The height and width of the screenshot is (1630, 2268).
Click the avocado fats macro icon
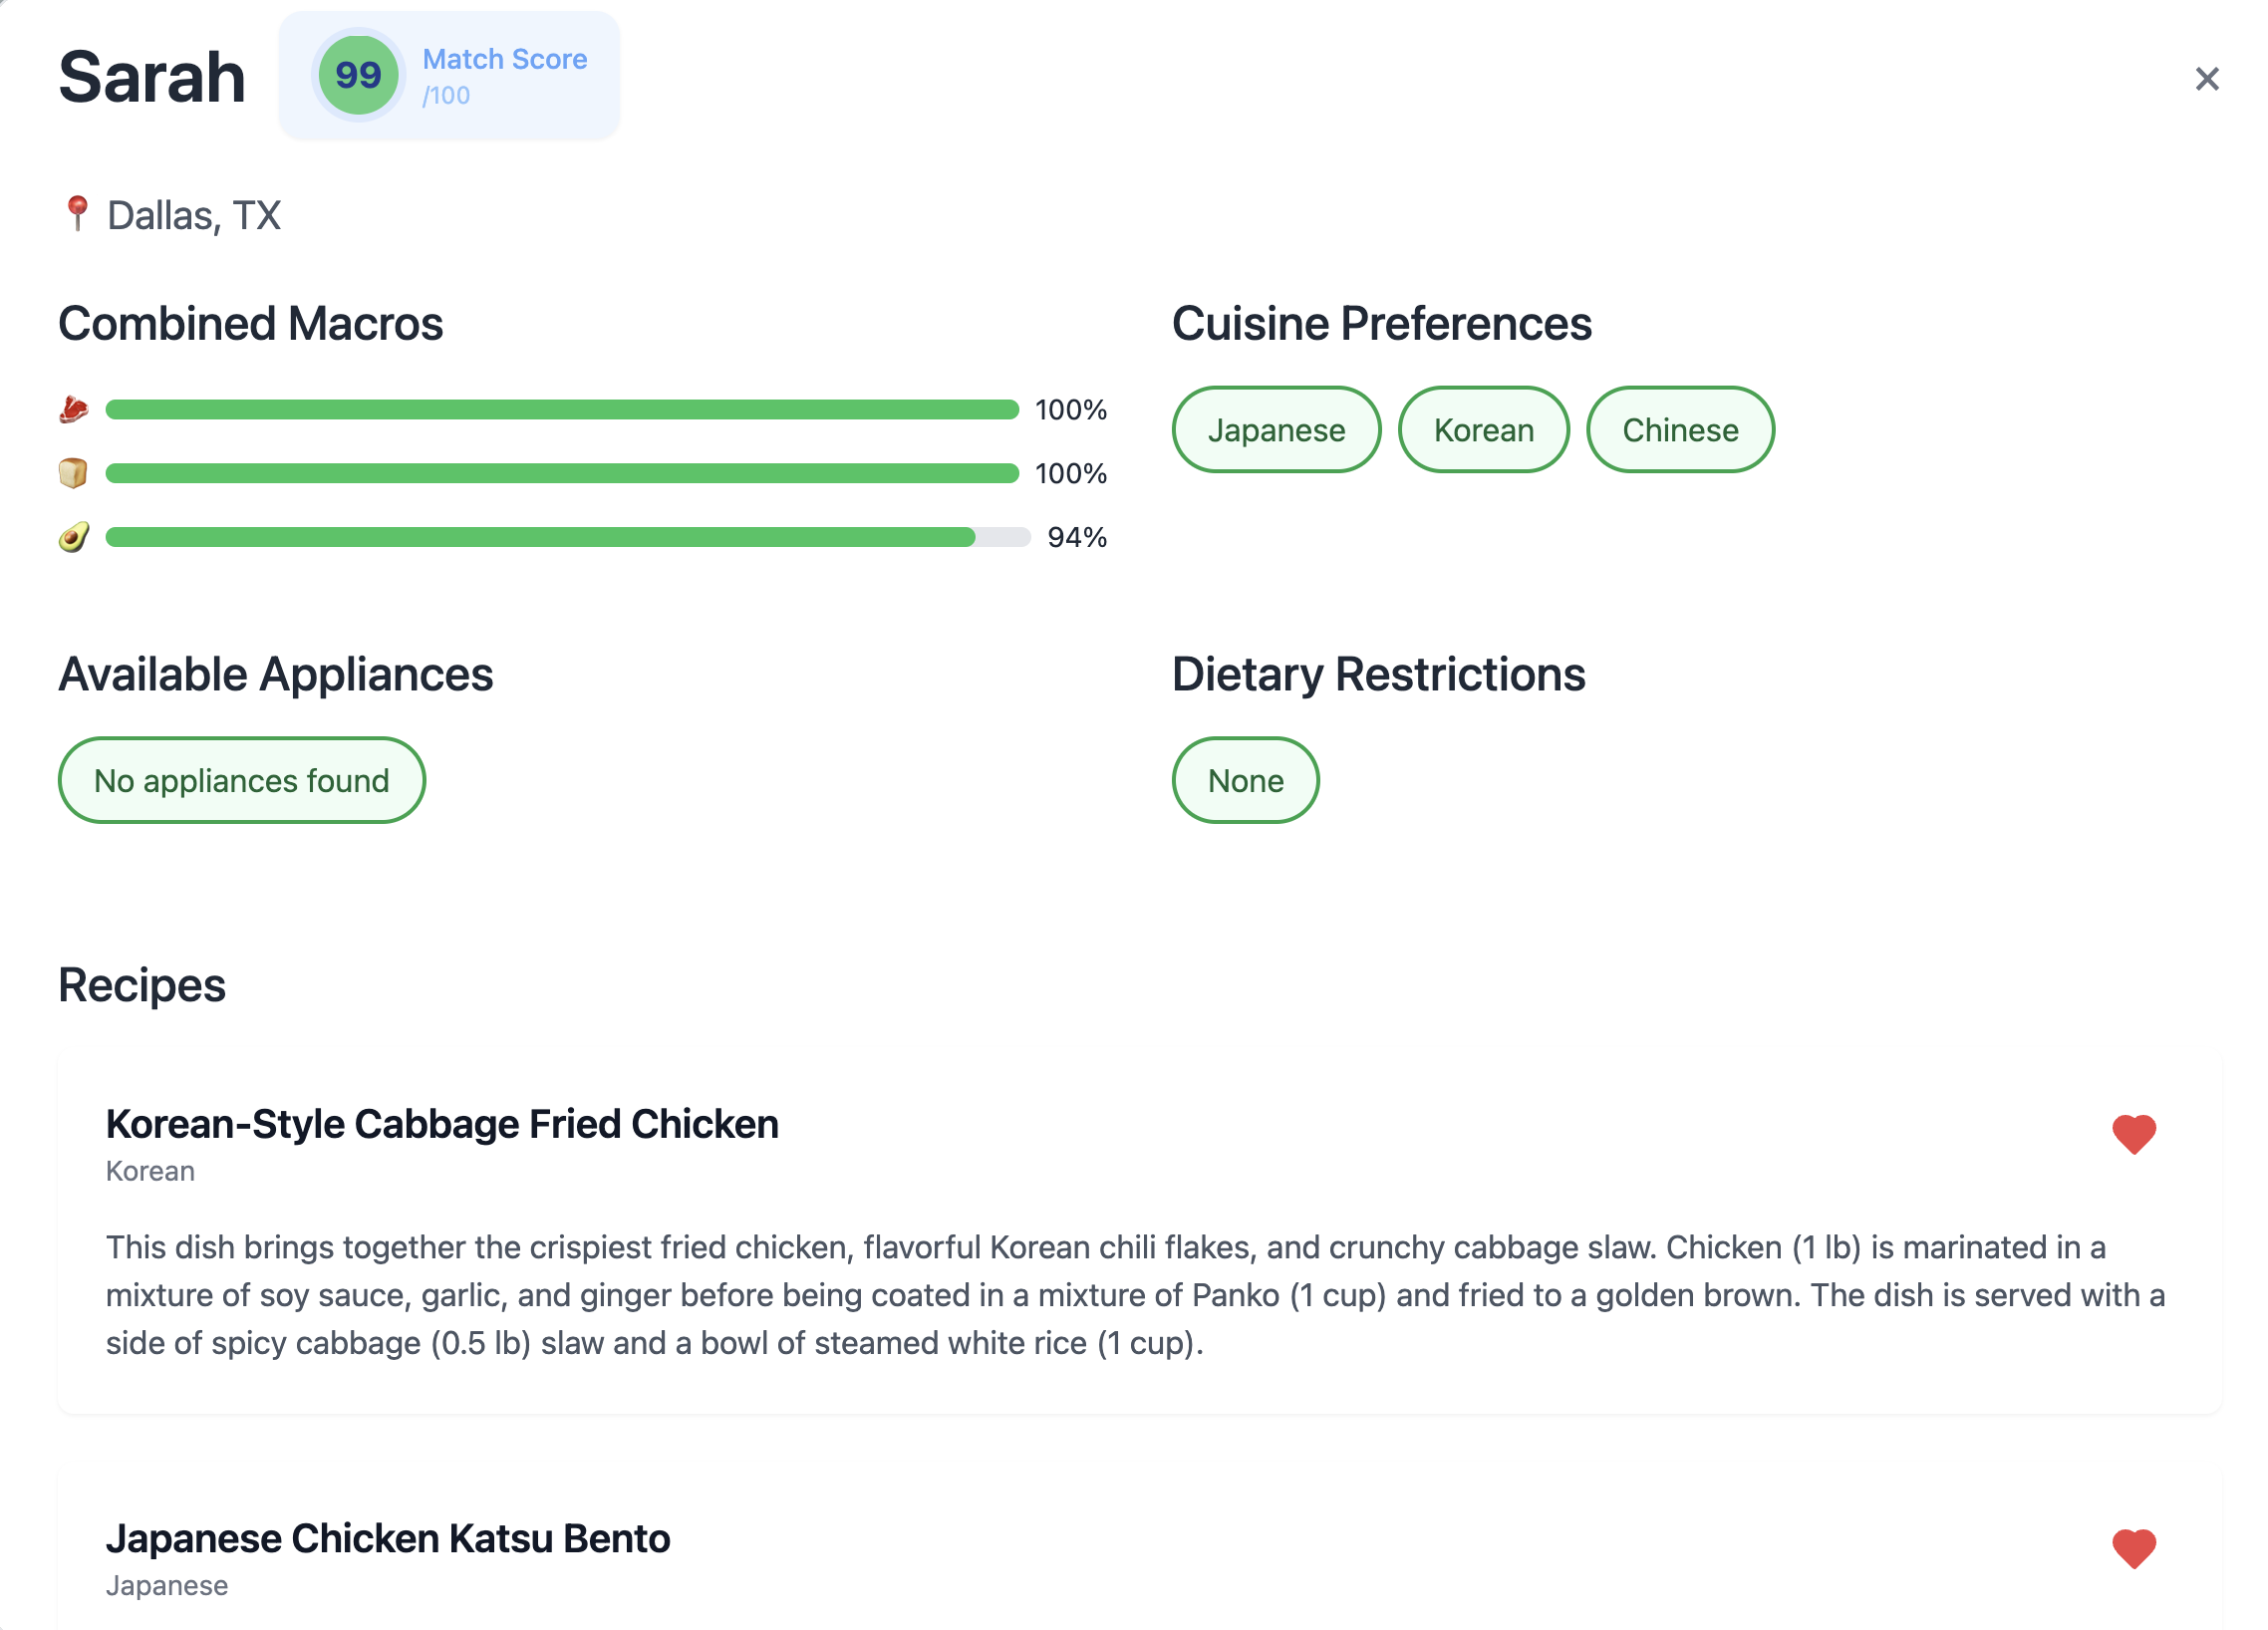73,537
